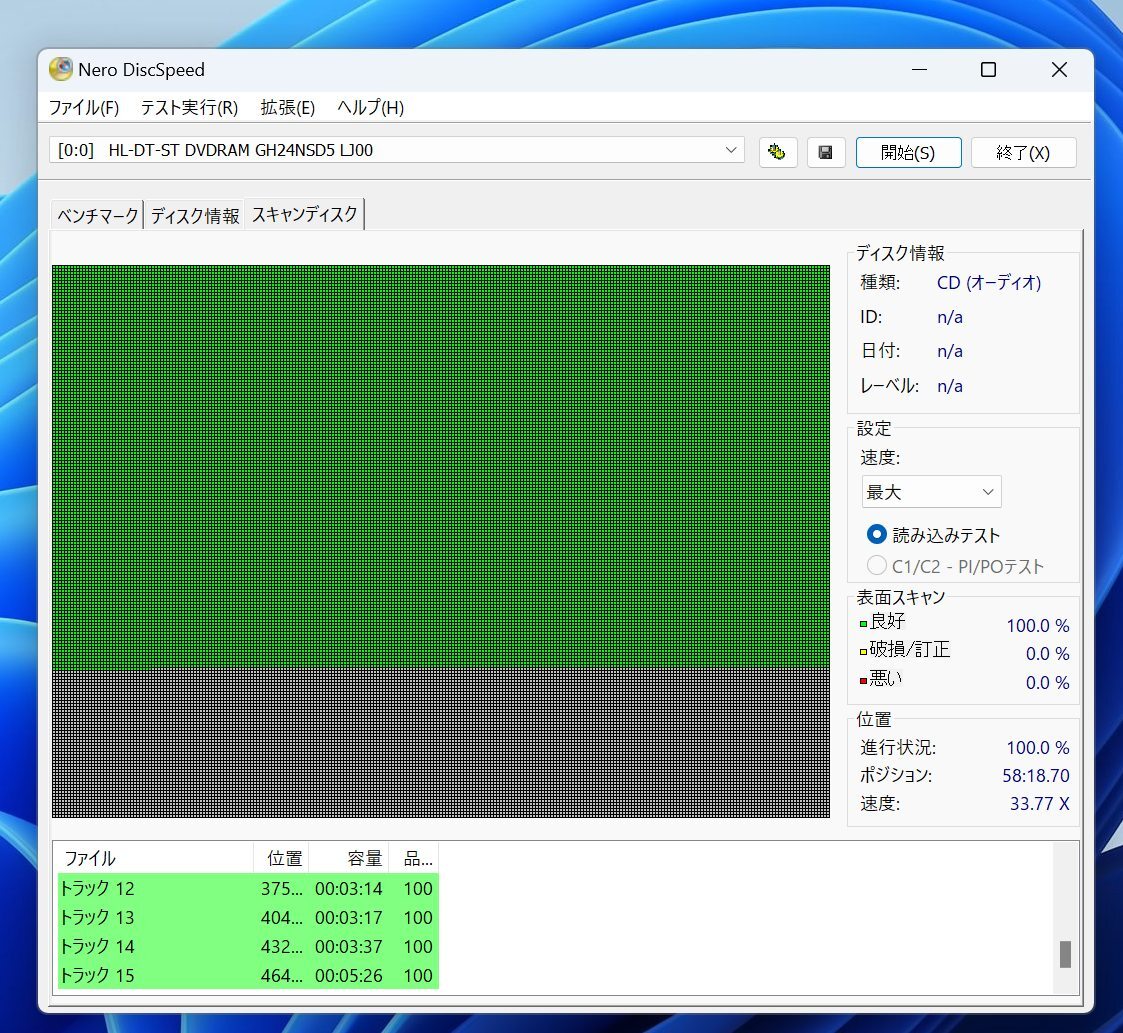
Task: Select the トラック 14 row
Action: pos(248,946)
